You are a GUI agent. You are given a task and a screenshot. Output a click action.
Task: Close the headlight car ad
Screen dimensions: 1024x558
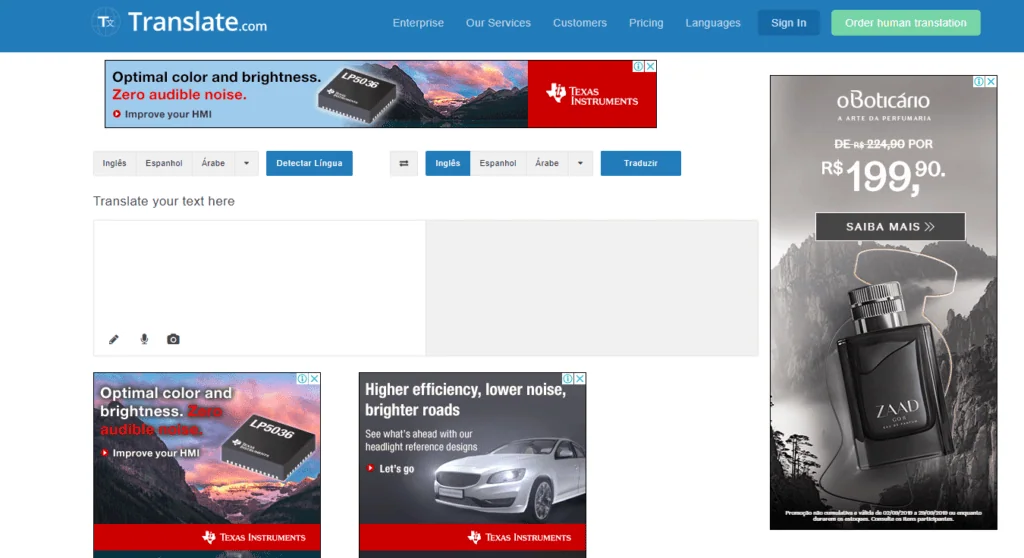click(580, 378)
